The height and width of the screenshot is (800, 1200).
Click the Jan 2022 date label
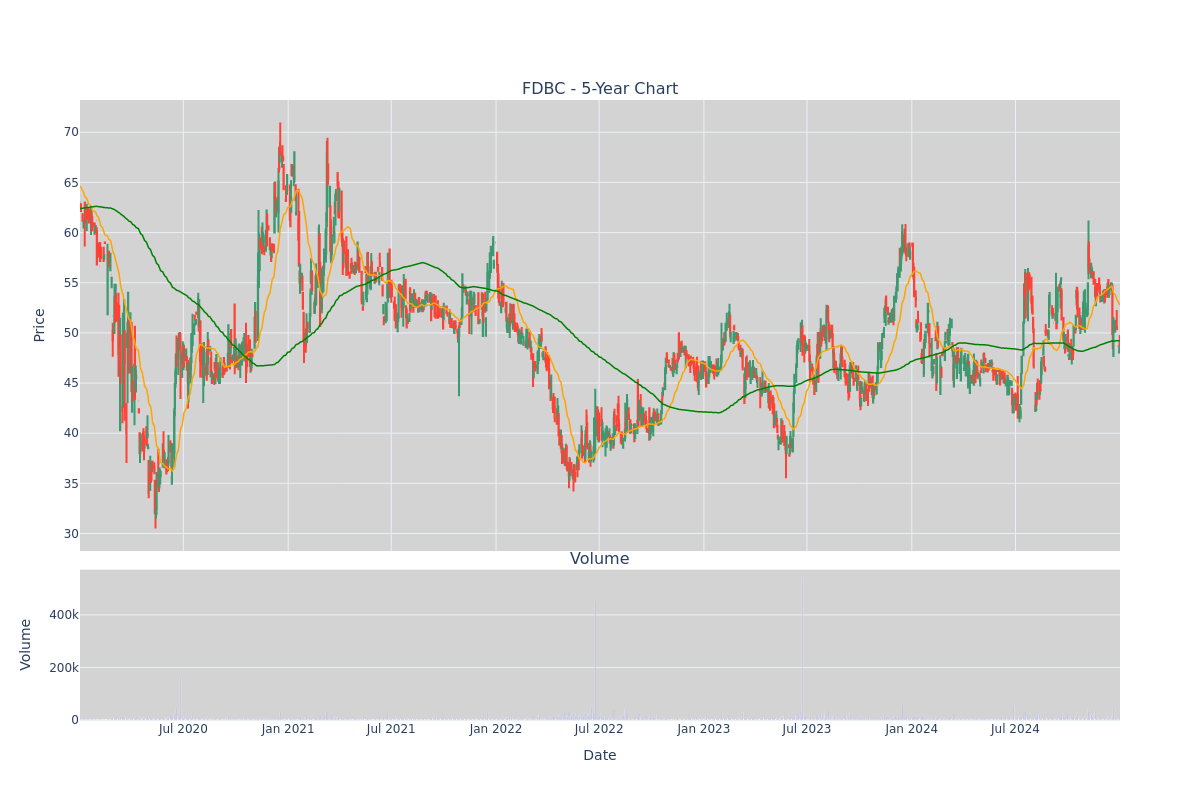[496, 729]
